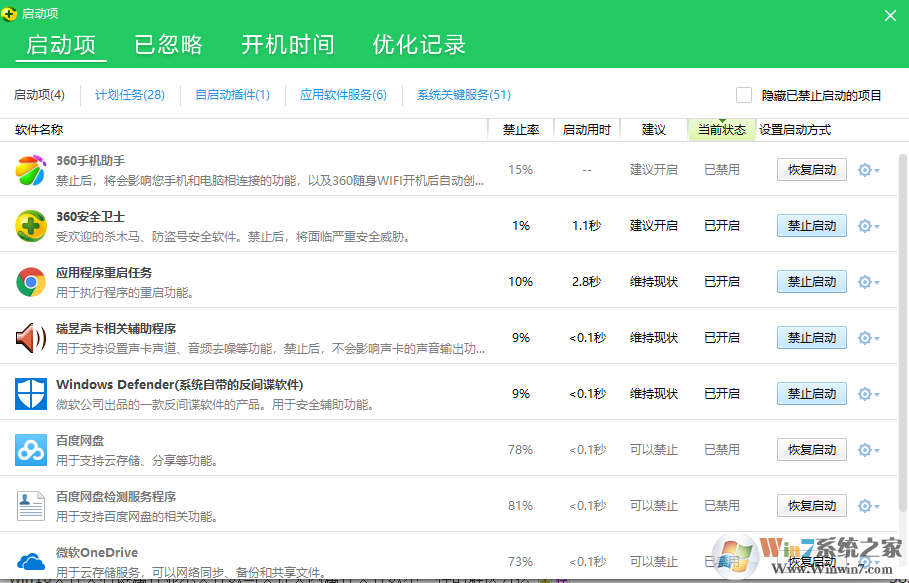Click the 微软OneDrive cloud icon
The width and height of the screenshot is (909, 583).
coord(31,561)
